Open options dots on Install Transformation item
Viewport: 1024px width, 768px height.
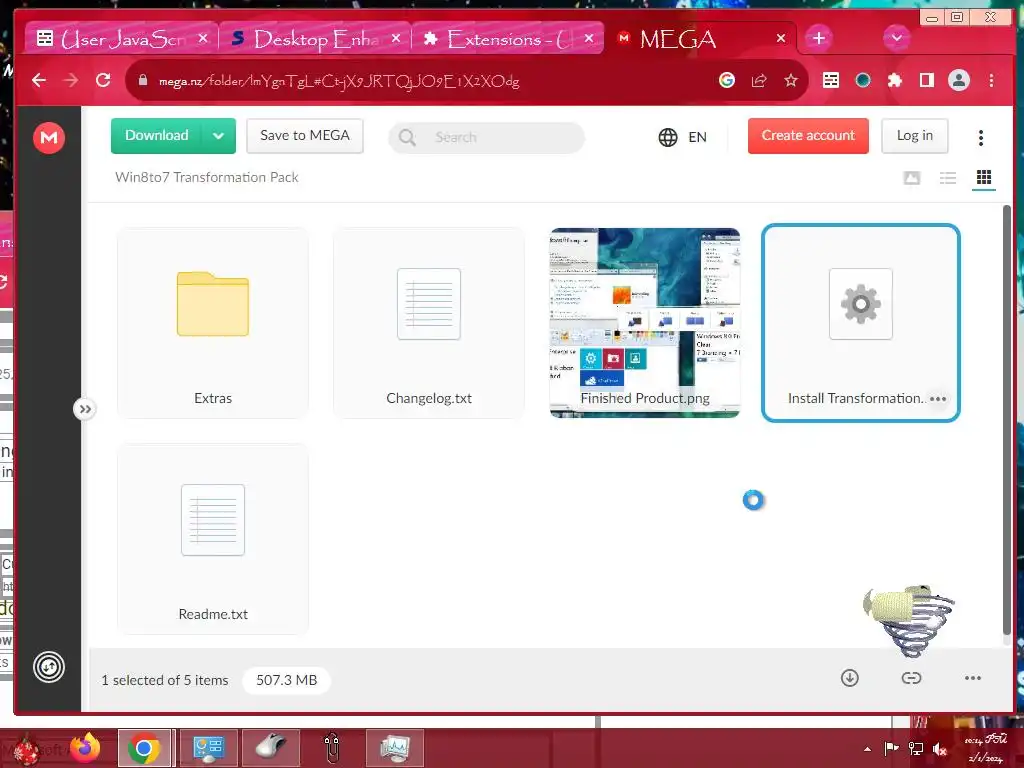pos(938,399)
